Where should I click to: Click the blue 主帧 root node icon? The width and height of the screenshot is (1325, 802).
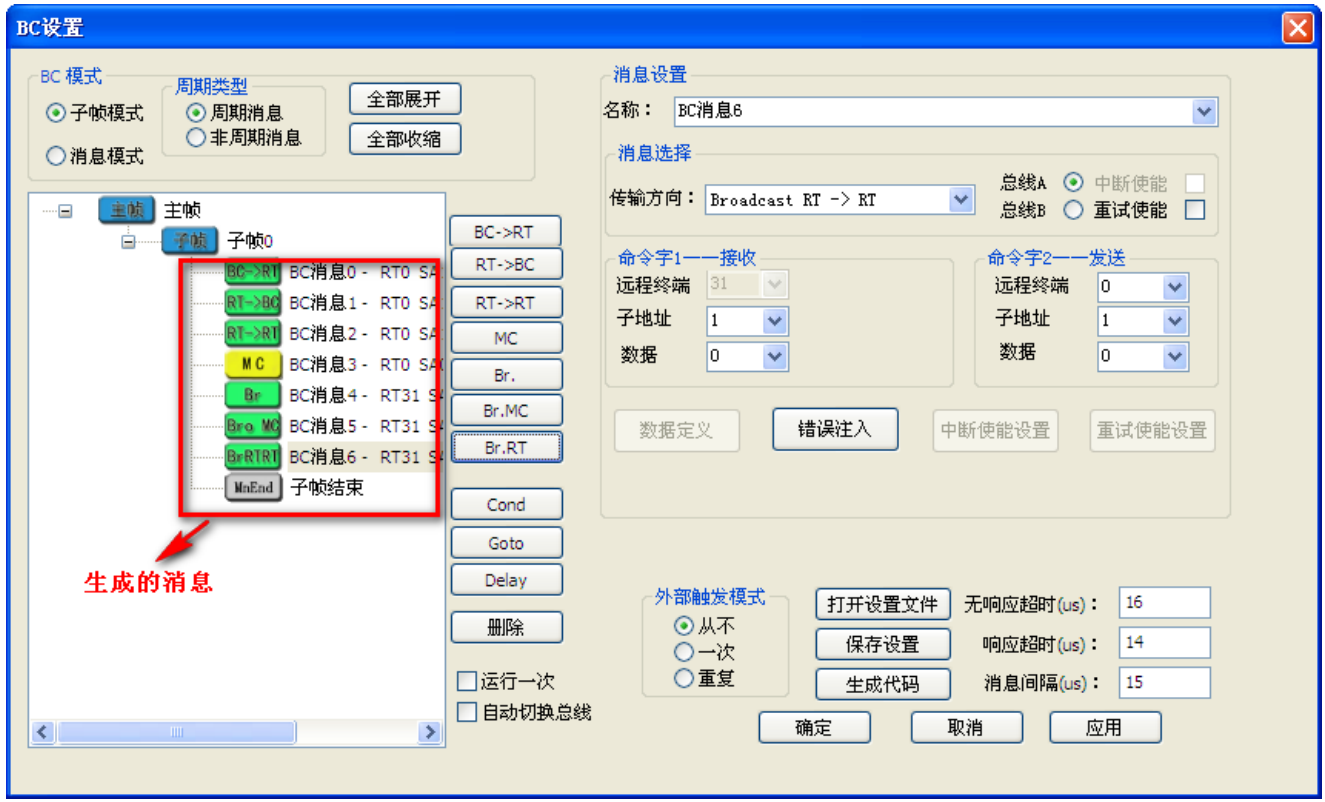click(x=126, y=210)
